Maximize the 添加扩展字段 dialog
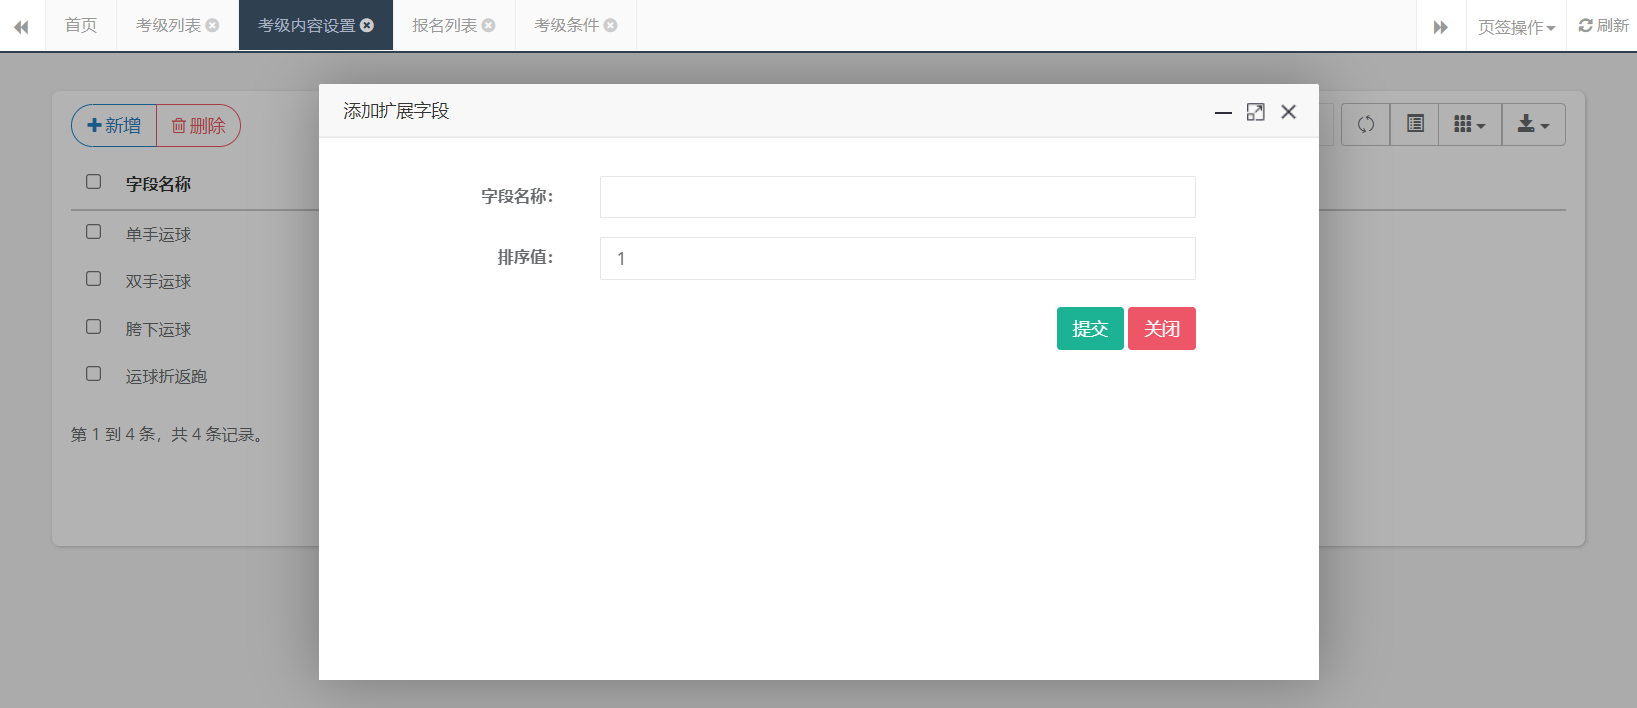The width and height of the screenshot is (1637, 708). [1255, 112]
